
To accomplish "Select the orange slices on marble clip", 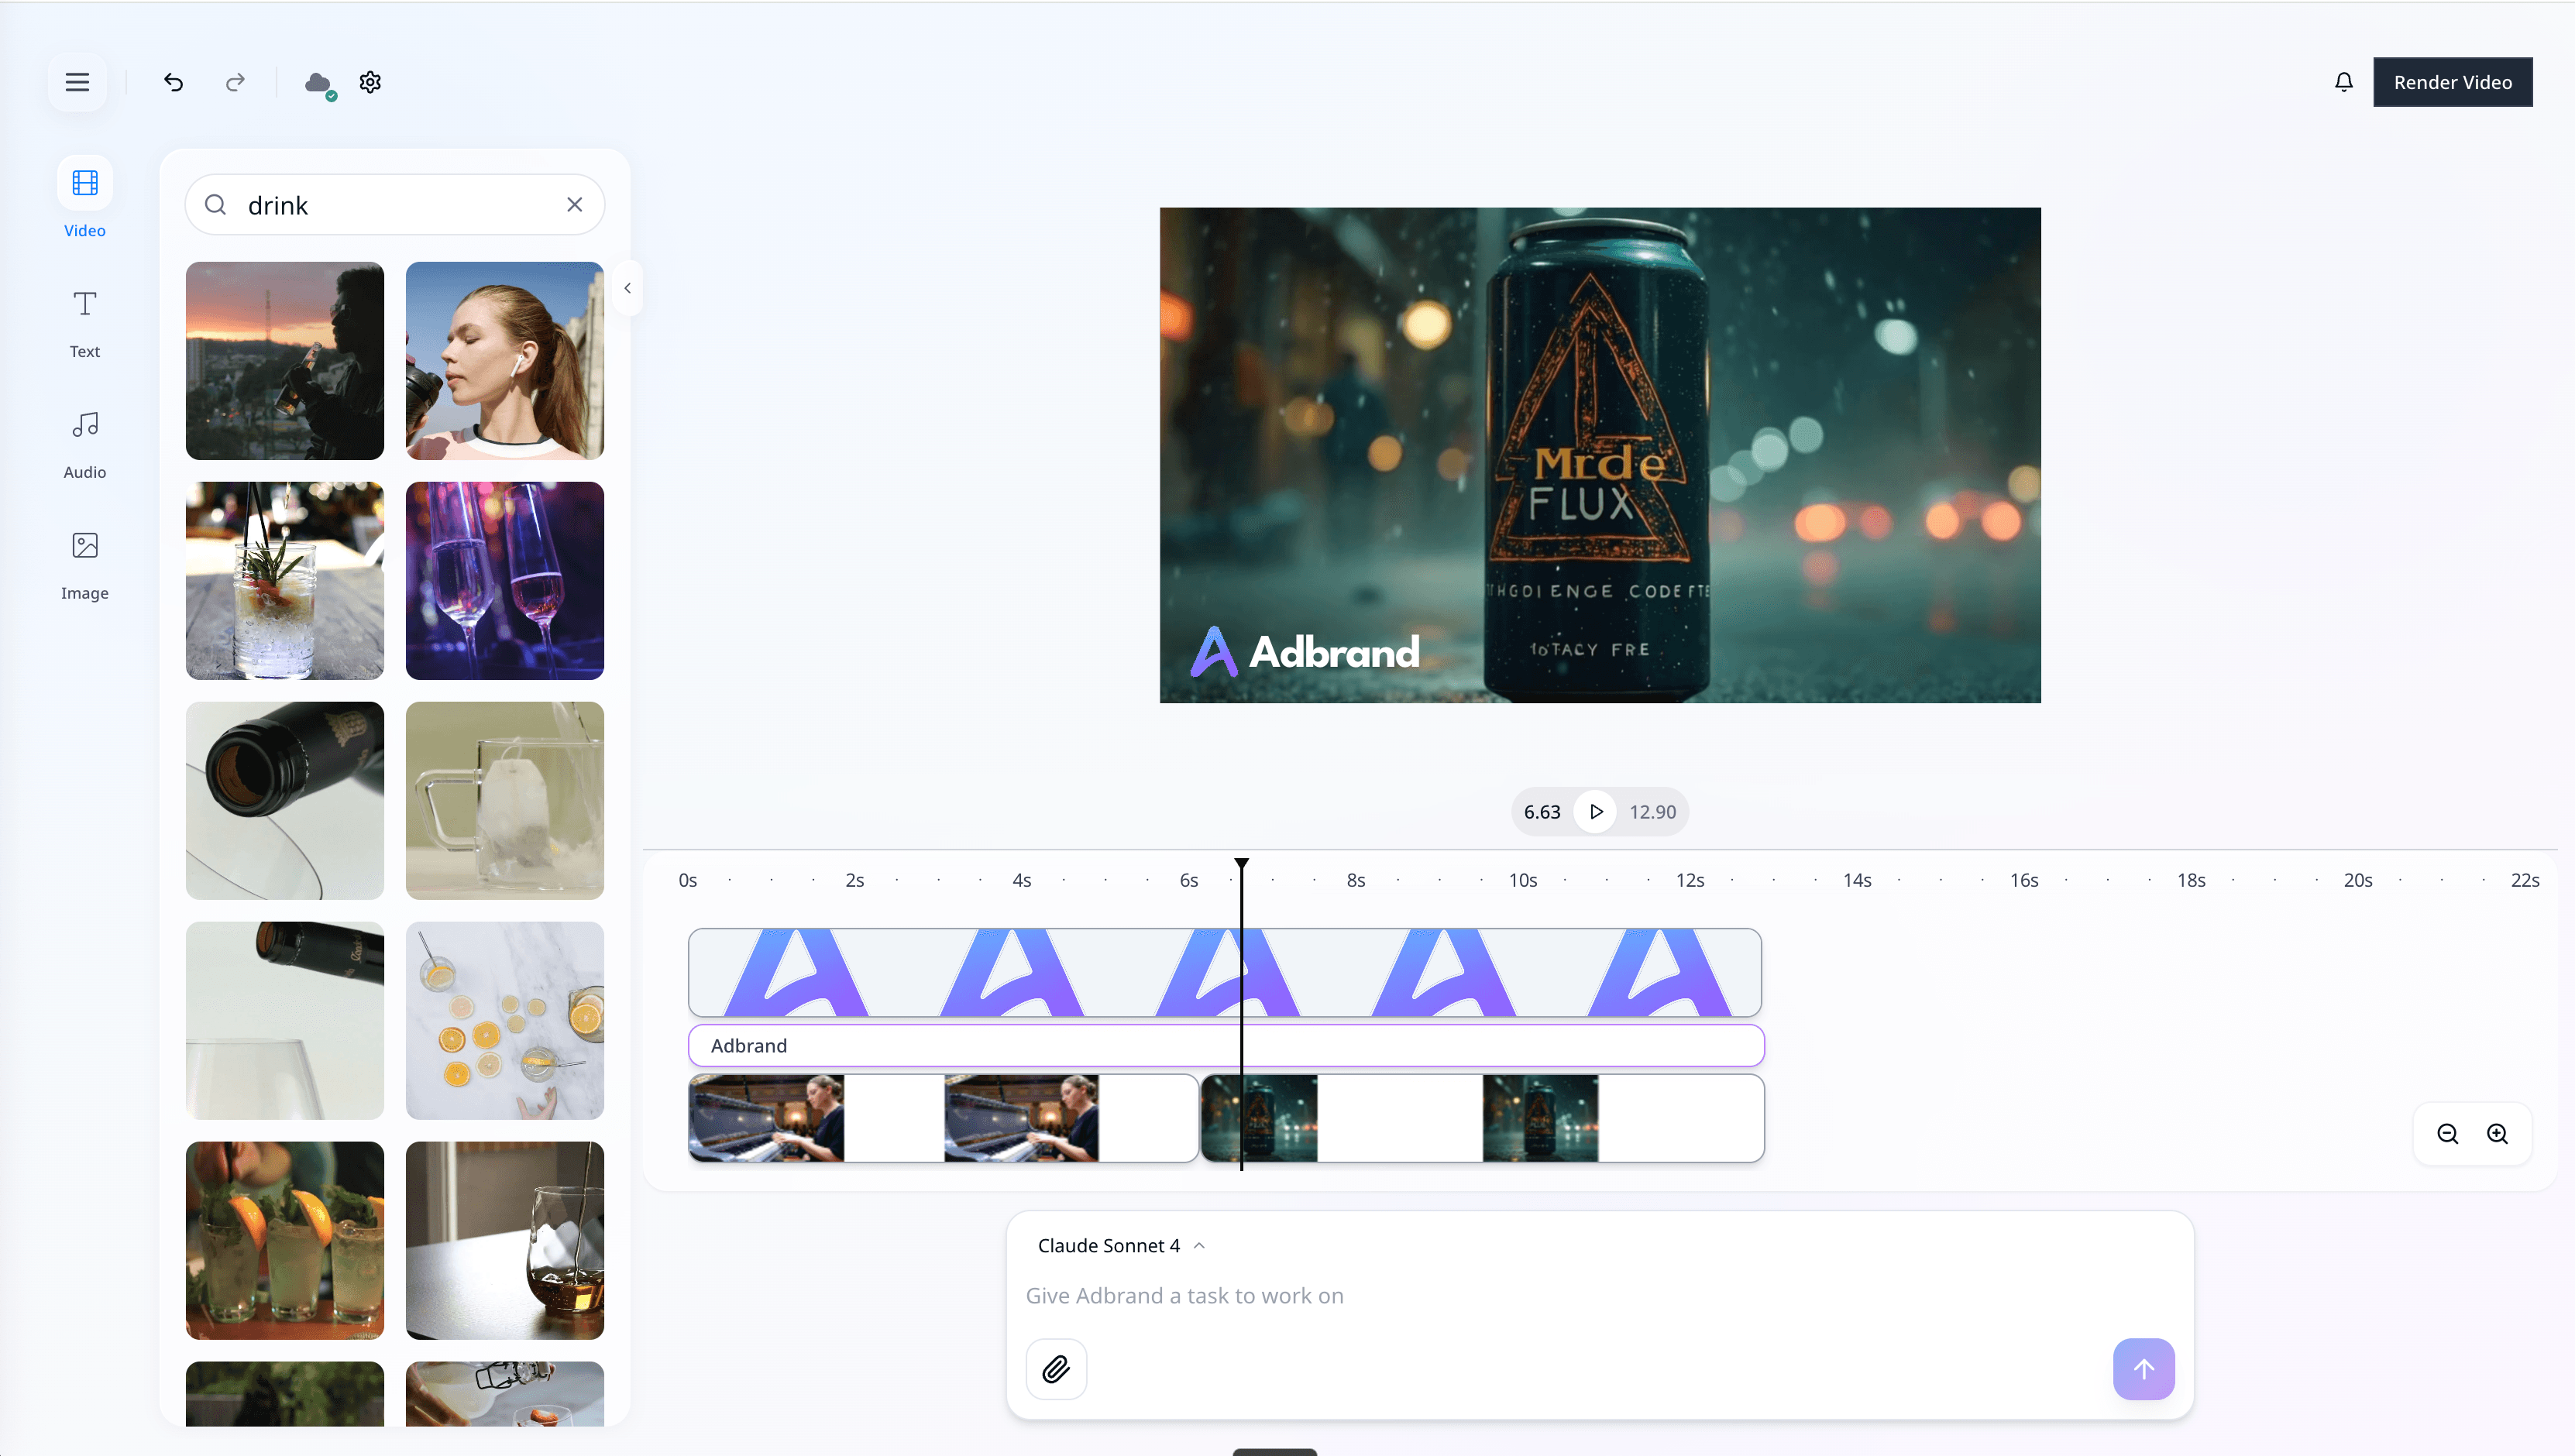I will pyautogui.click(x=505, y=1021).
